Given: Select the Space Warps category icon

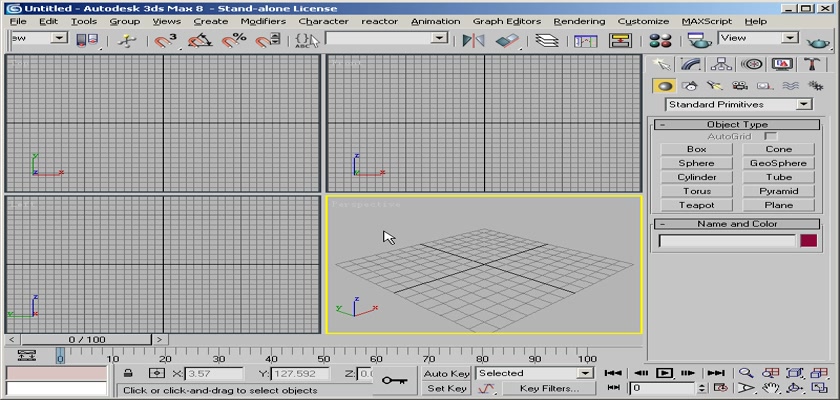Looking at the screenshot, I should click(x=790, y=86).
